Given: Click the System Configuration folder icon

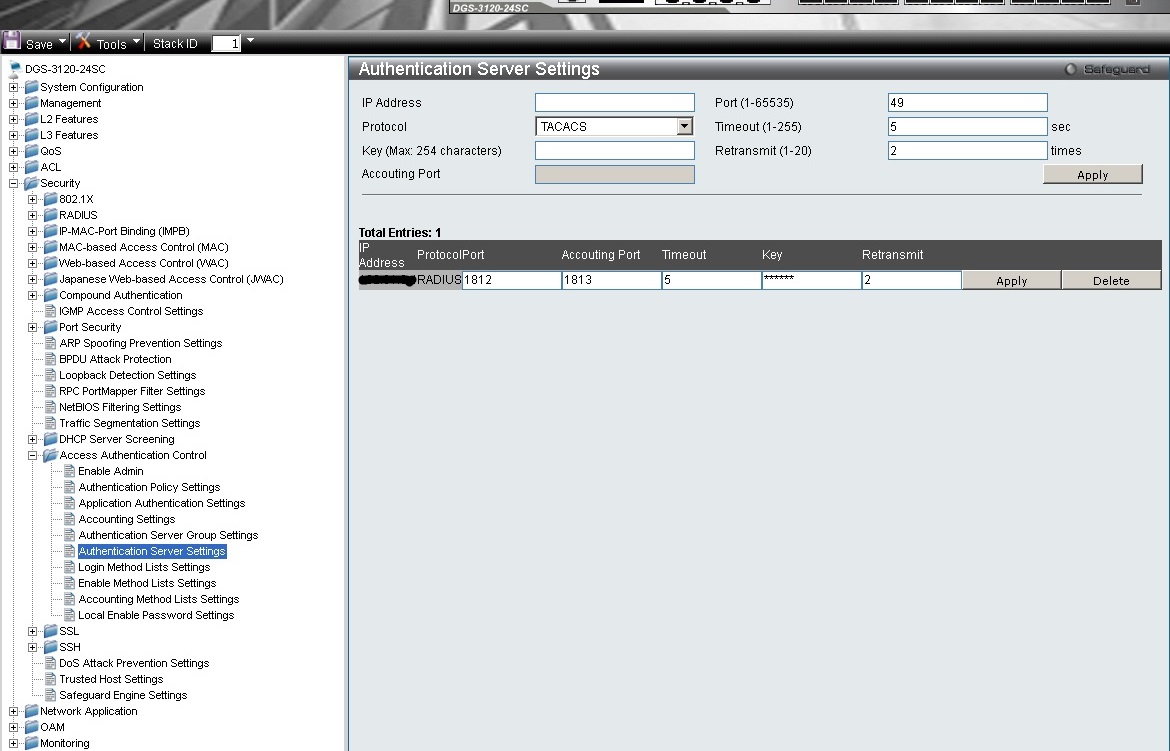Looking at the screenshot, I should 31,87.
